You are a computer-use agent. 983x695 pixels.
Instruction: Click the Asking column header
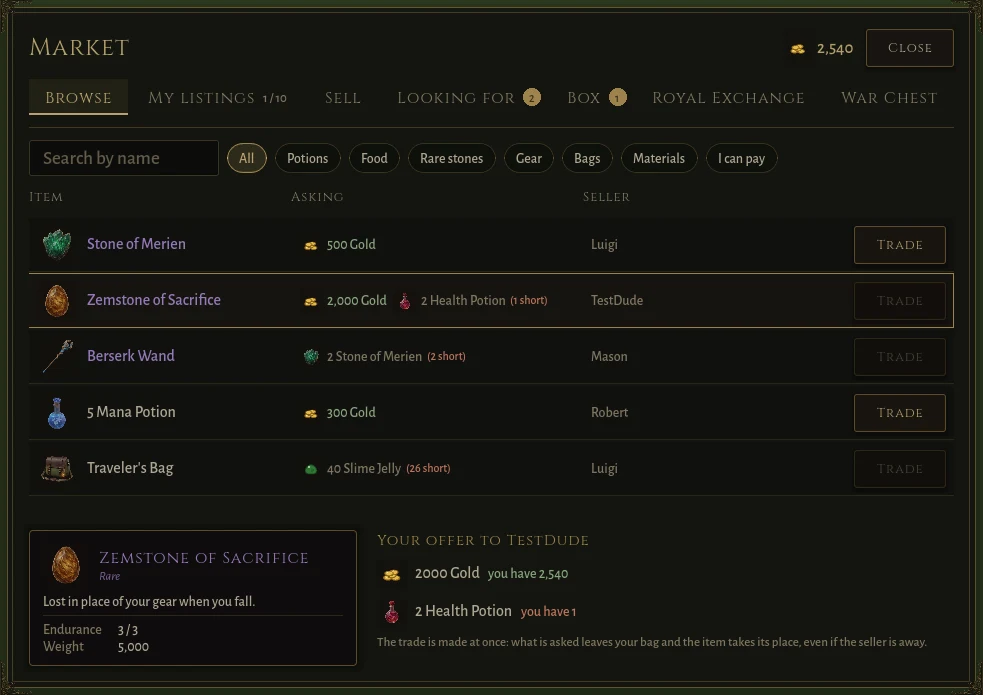pos(317,197)
